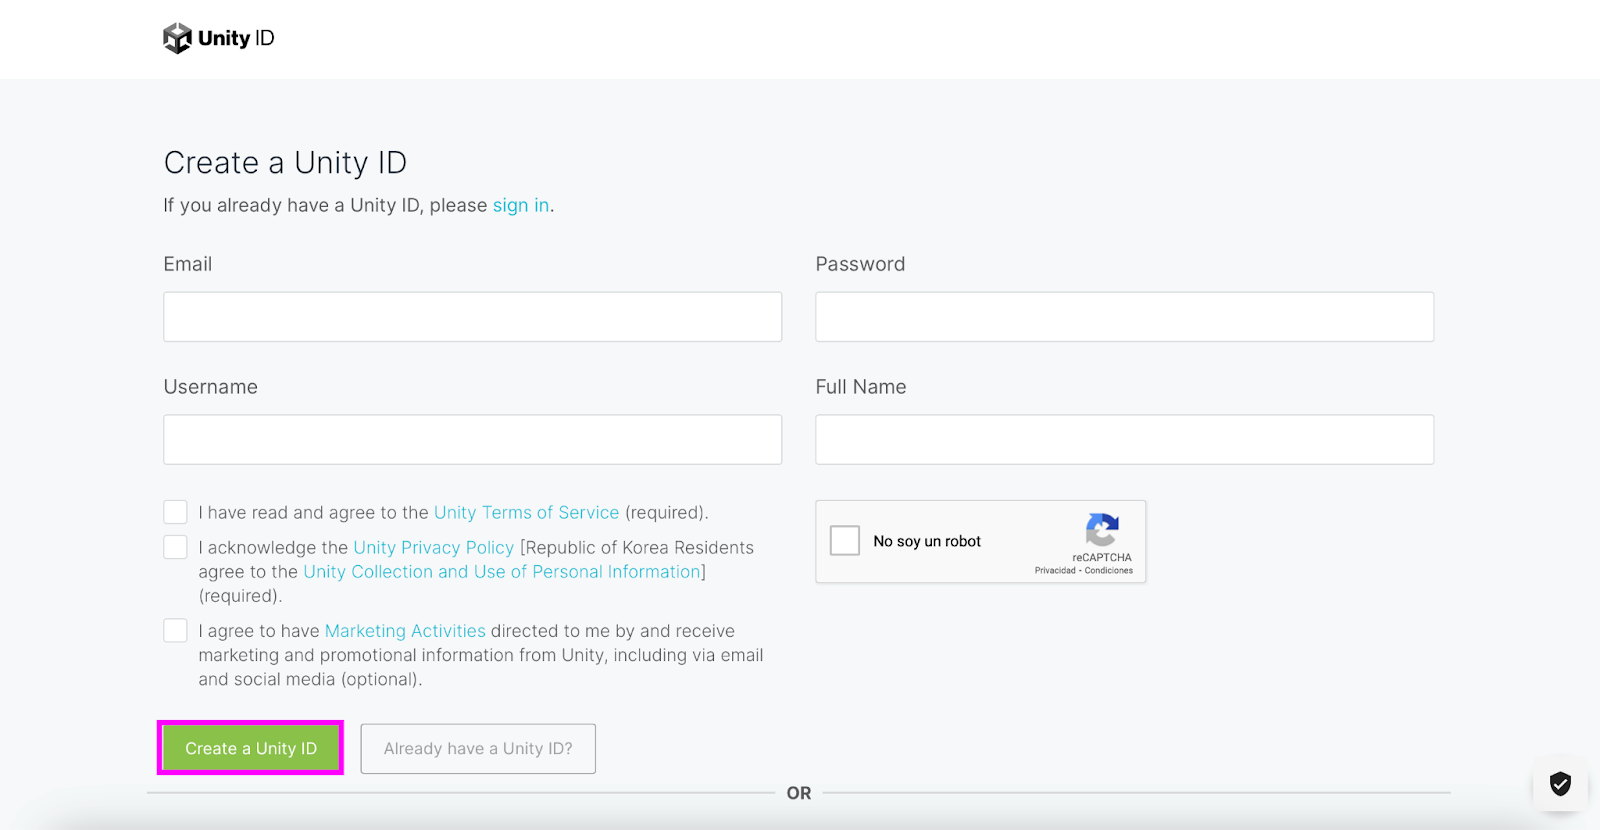Click the reCAPTCHA logo icon
Screen dimensions: 1600x830
tap(1102, 530)
